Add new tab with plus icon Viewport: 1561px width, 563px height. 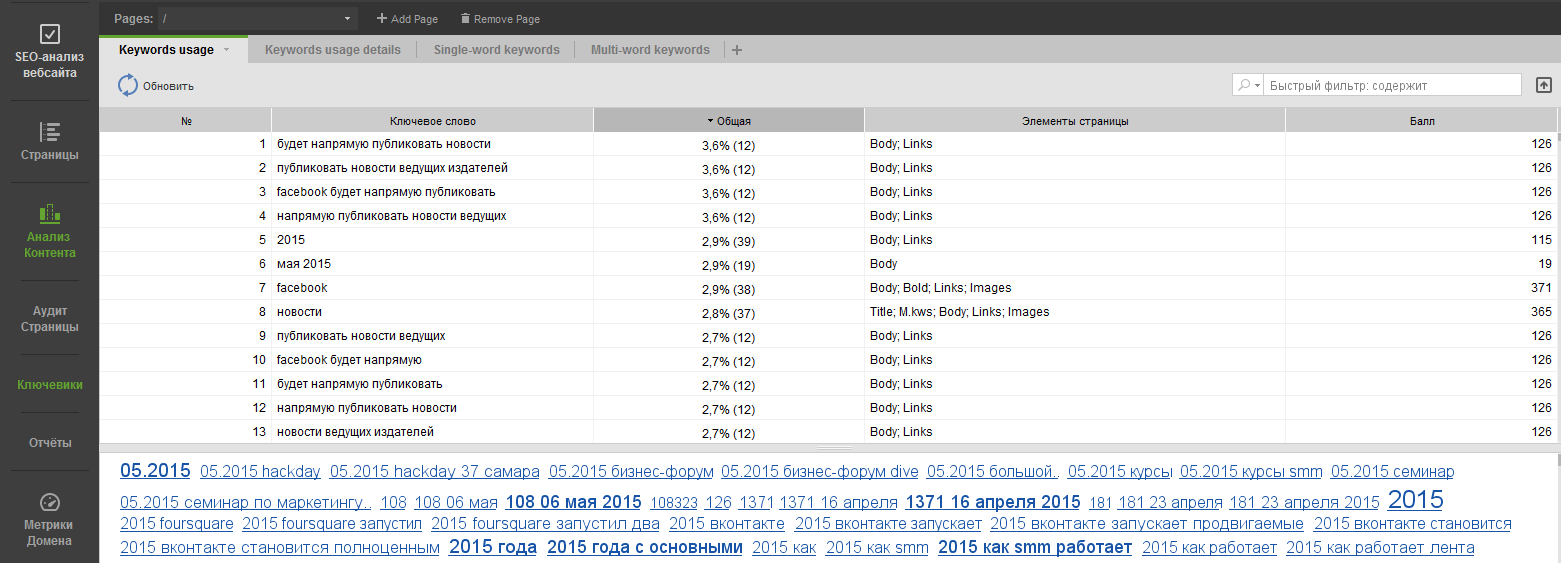click(737, 50)
